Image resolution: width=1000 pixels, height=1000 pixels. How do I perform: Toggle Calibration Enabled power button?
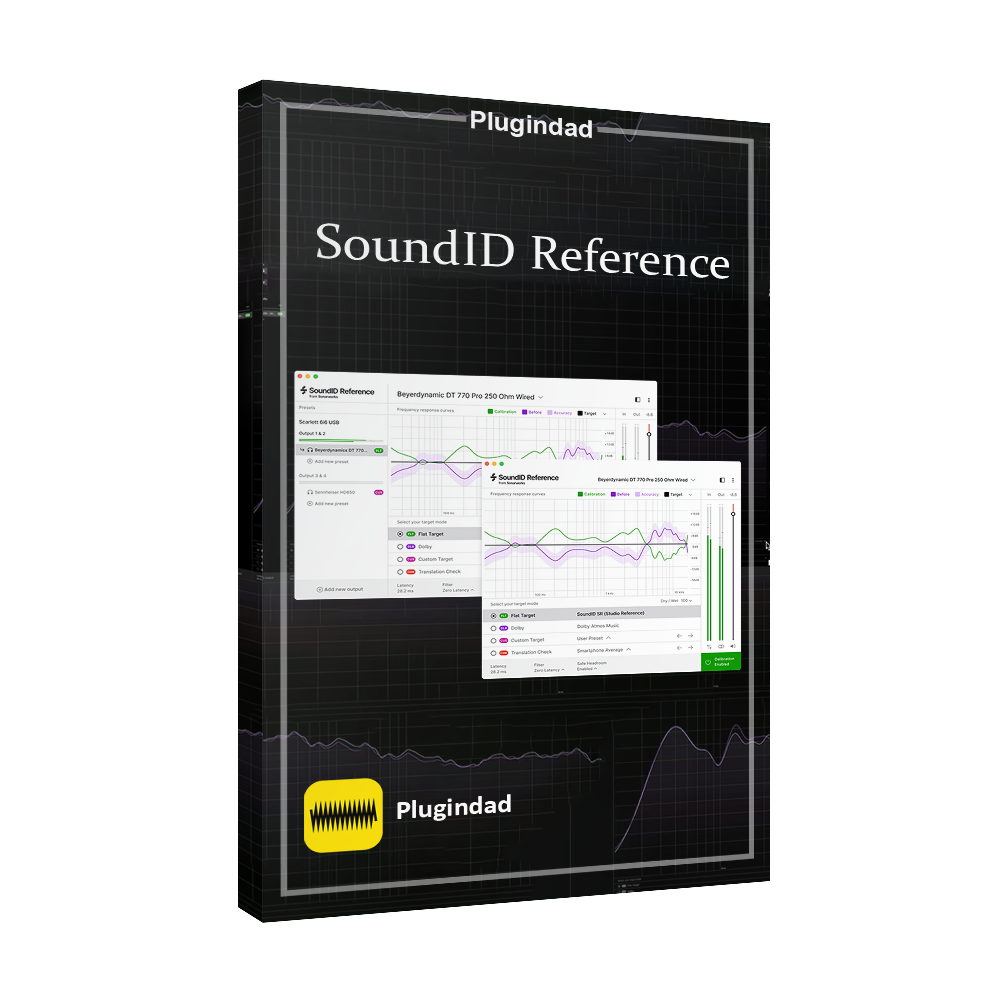click(709, 662)
